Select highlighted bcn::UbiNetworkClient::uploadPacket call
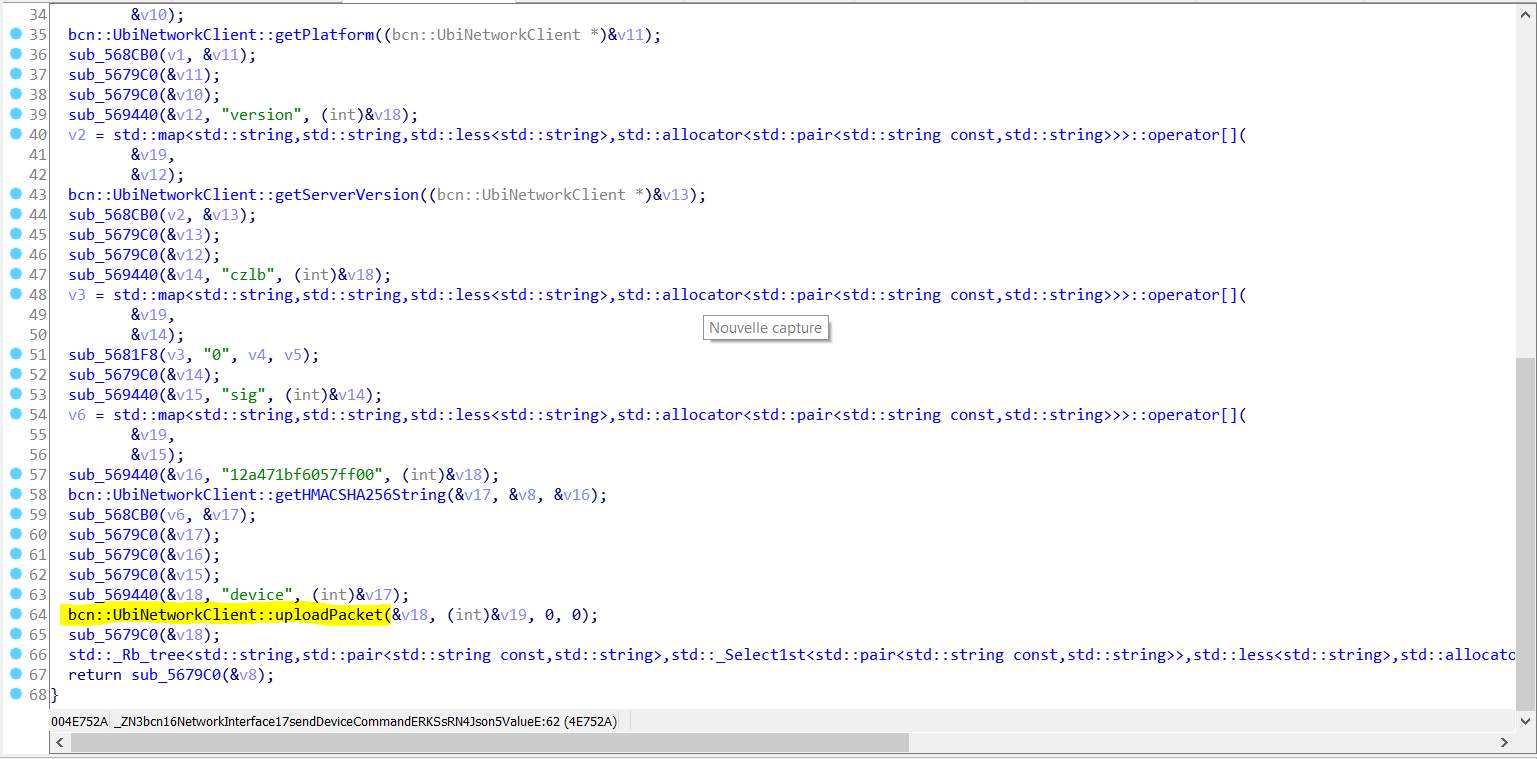 coord(226,614)
